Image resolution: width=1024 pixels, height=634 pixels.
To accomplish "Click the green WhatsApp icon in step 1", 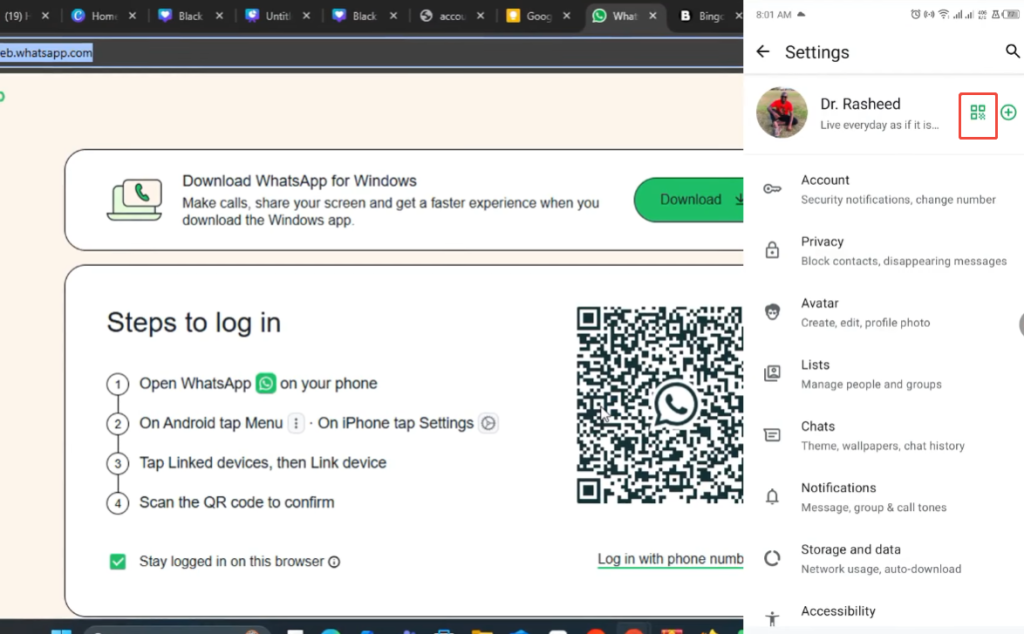I will click(x=266, y=383).
